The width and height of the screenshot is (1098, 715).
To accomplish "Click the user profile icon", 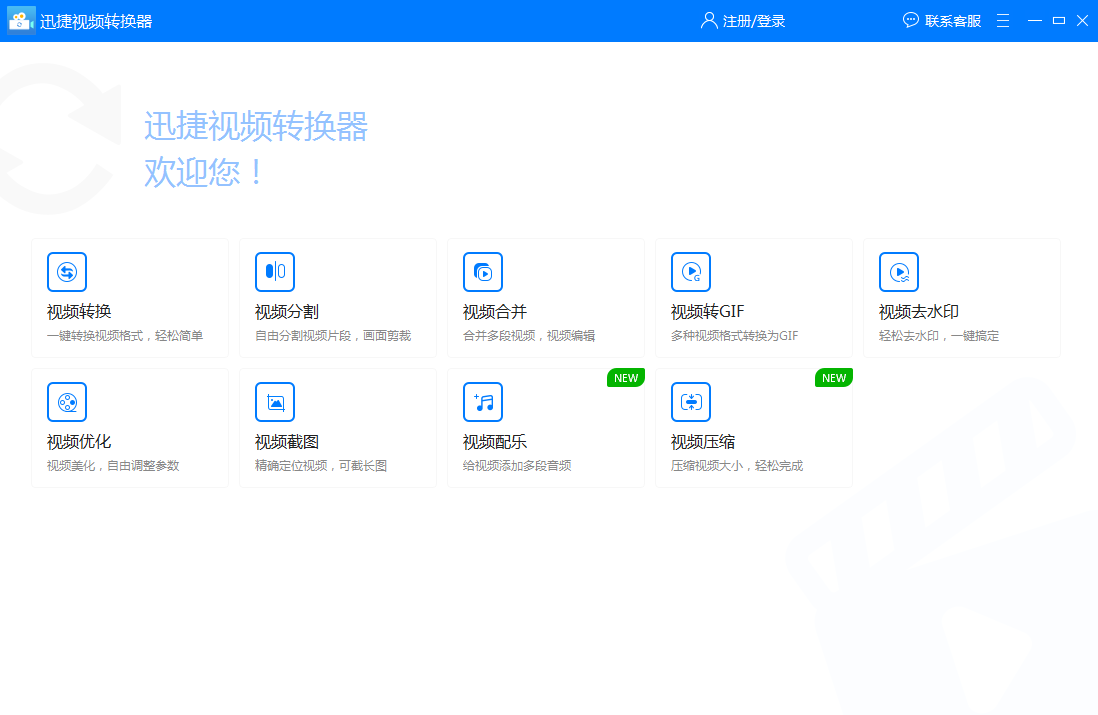I will coord(709,20).
